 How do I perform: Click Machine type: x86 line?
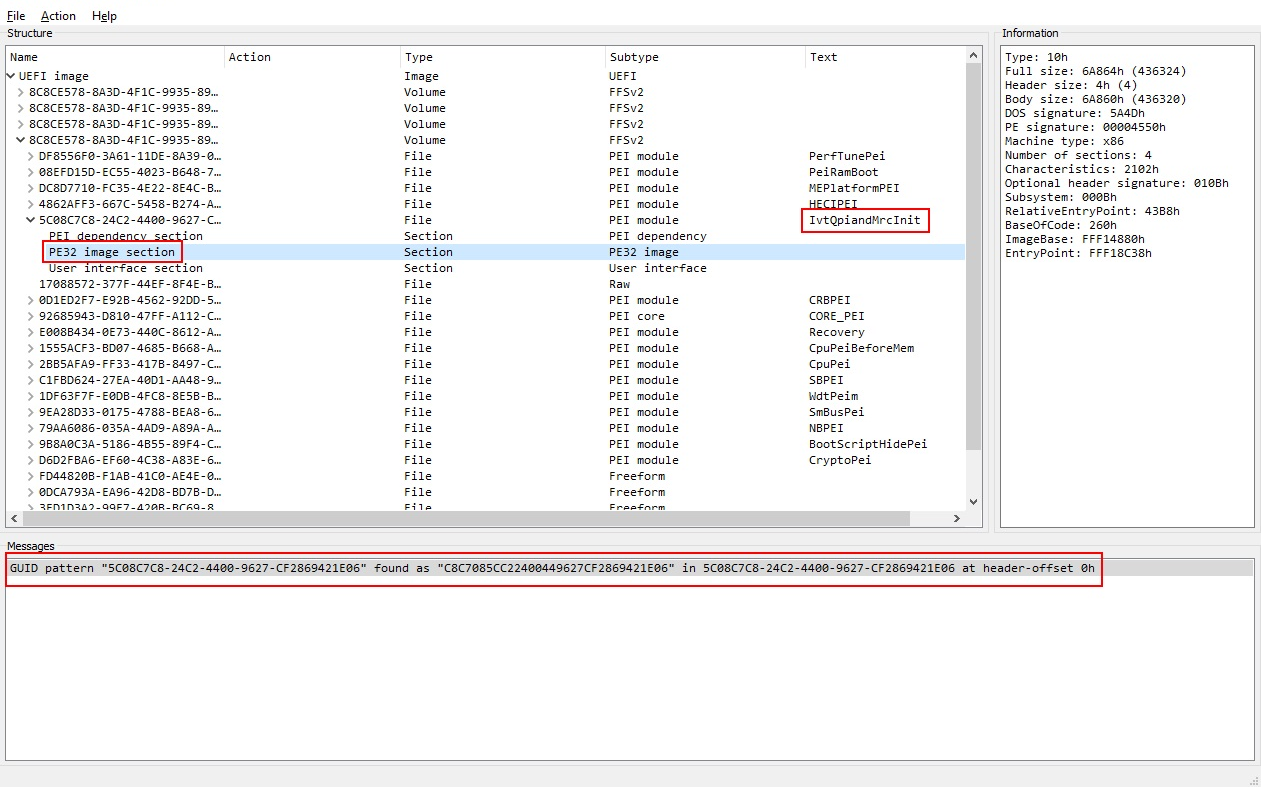pos(1064,141)
